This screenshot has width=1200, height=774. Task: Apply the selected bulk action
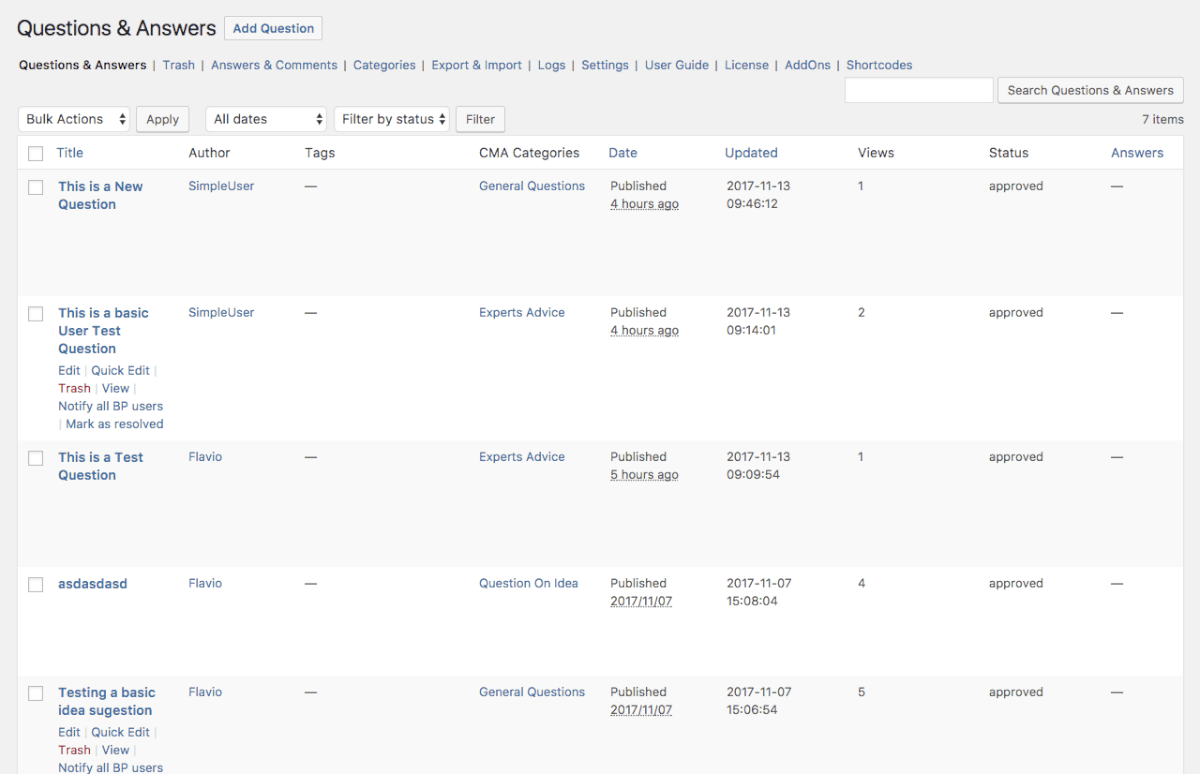(162, 119)
